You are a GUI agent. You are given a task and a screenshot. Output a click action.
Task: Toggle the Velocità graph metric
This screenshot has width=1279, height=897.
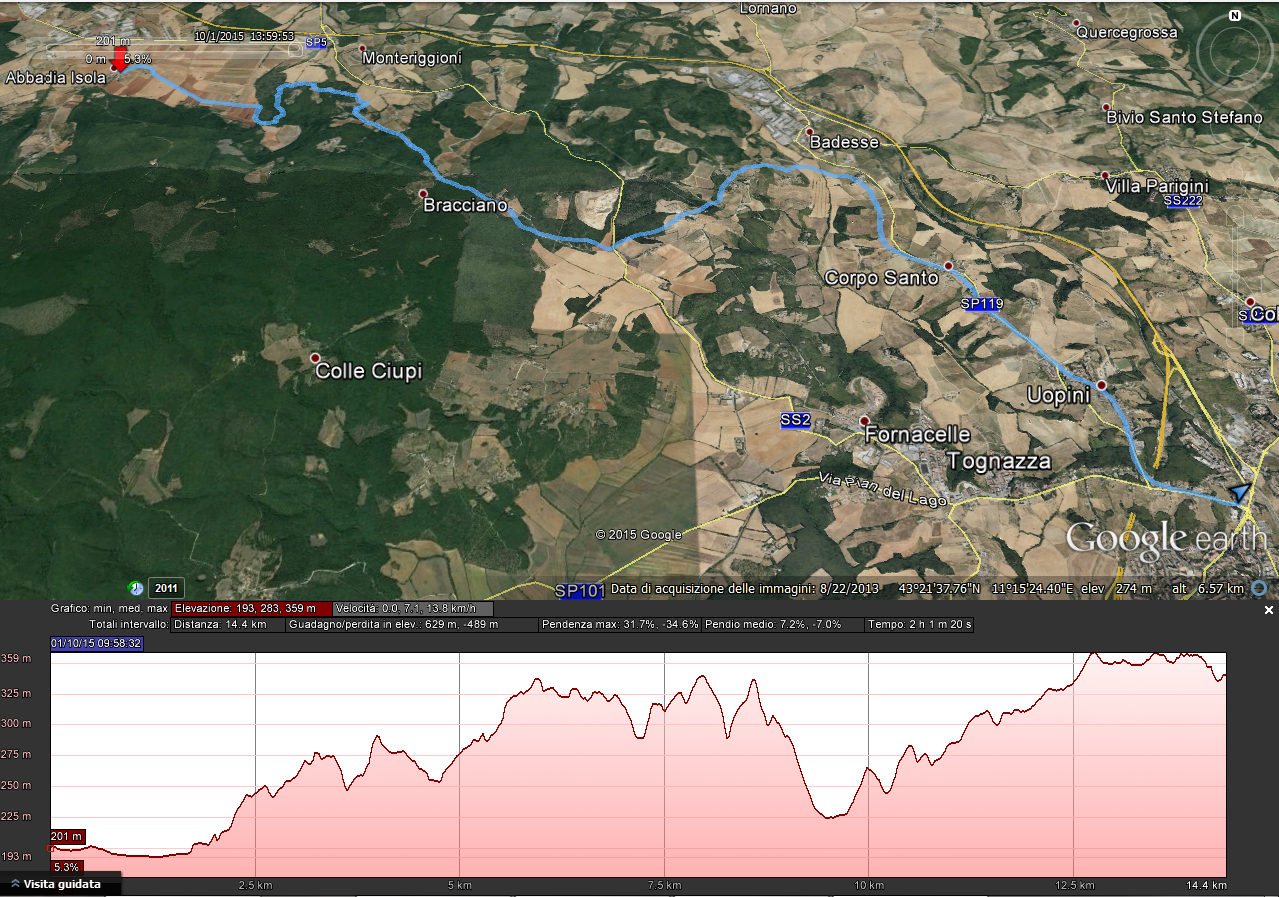pos(413,608)
